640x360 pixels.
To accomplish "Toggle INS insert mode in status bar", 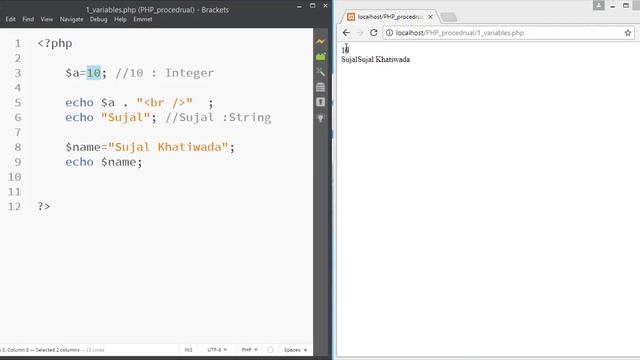I will [x=188, y=350].
